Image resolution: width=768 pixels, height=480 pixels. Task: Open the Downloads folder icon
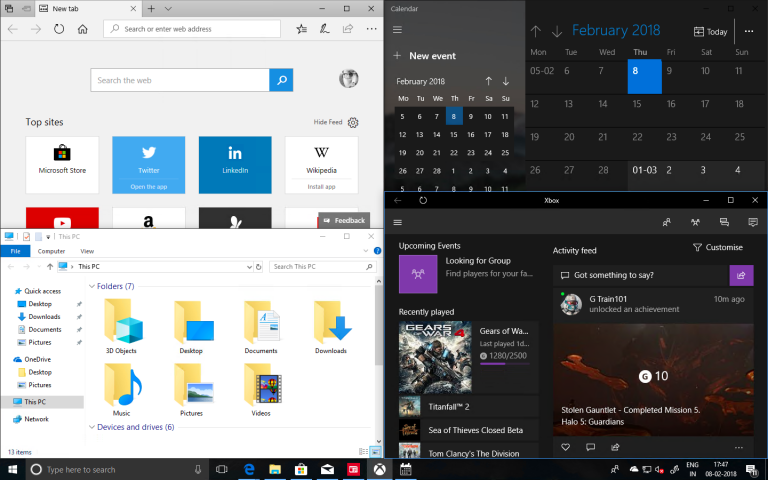tap(332, 321)
